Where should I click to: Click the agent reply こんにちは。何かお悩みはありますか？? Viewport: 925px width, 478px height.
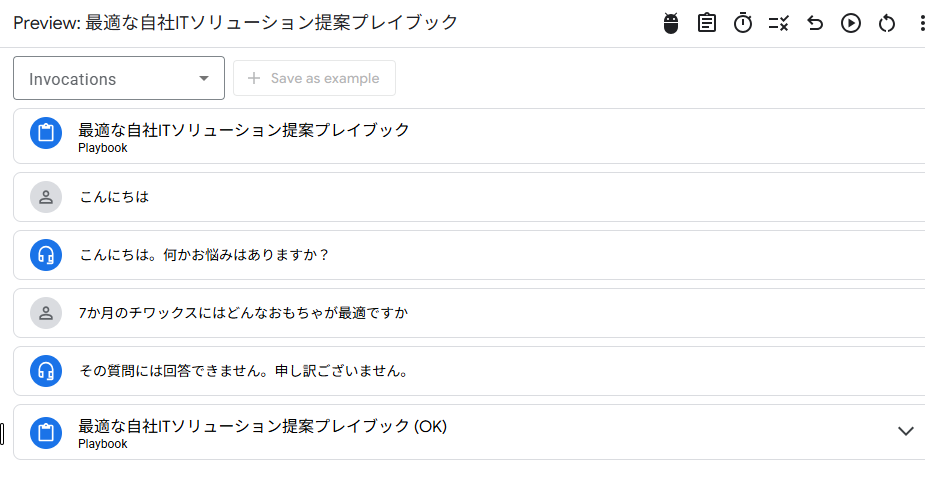(205, 255)
